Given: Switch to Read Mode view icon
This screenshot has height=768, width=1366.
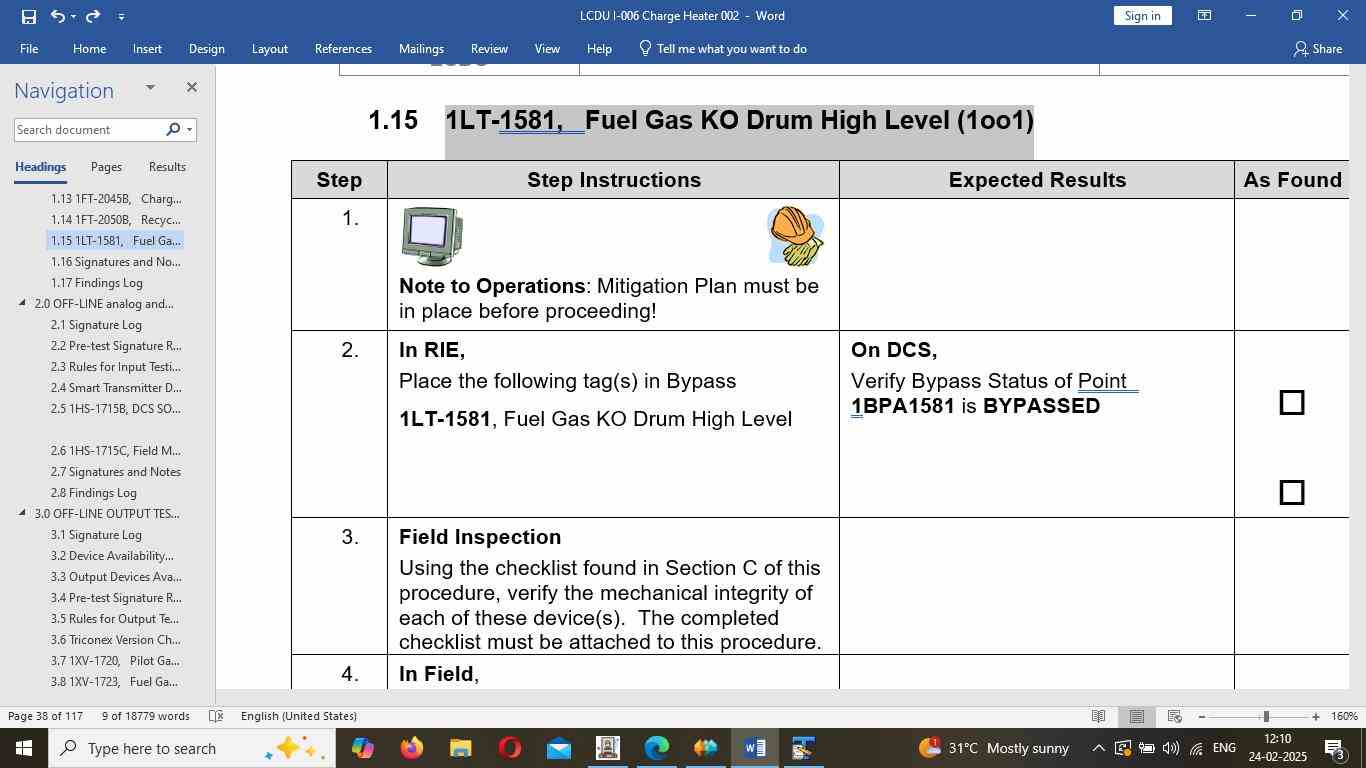Looking at the screenshot, I should click(x=1098, y=716).
